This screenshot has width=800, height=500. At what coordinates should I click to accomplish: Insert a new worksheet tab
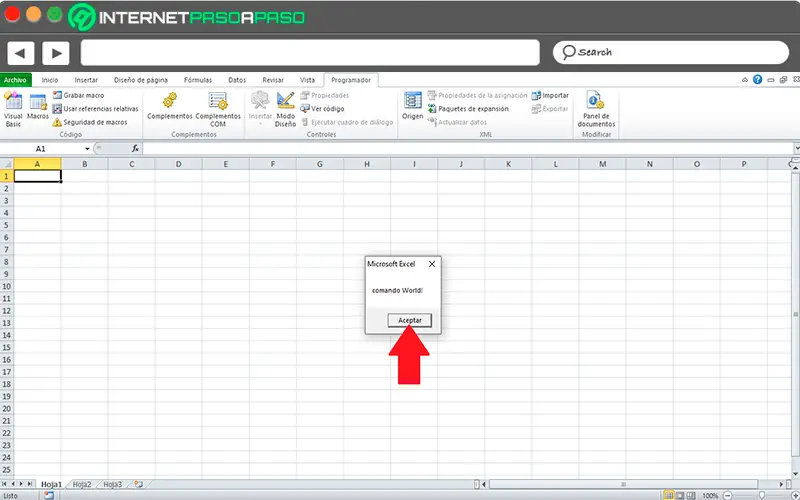click(138, 484)
